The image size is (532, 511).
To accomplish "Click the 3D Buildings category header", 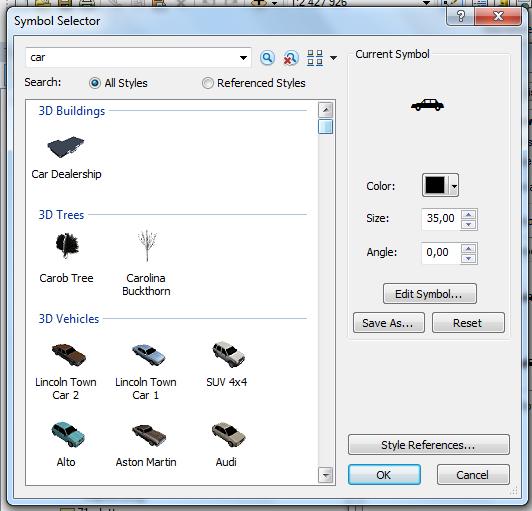I will [x=72, y=111].
